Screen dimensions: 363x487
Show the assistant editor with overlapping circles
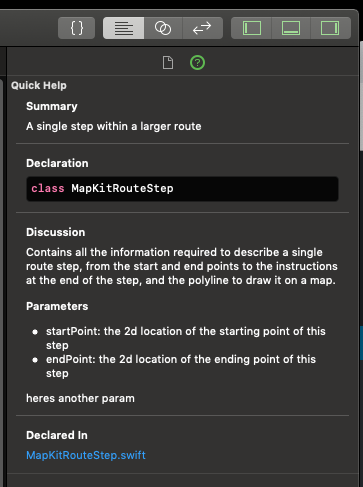pos(163,28)
